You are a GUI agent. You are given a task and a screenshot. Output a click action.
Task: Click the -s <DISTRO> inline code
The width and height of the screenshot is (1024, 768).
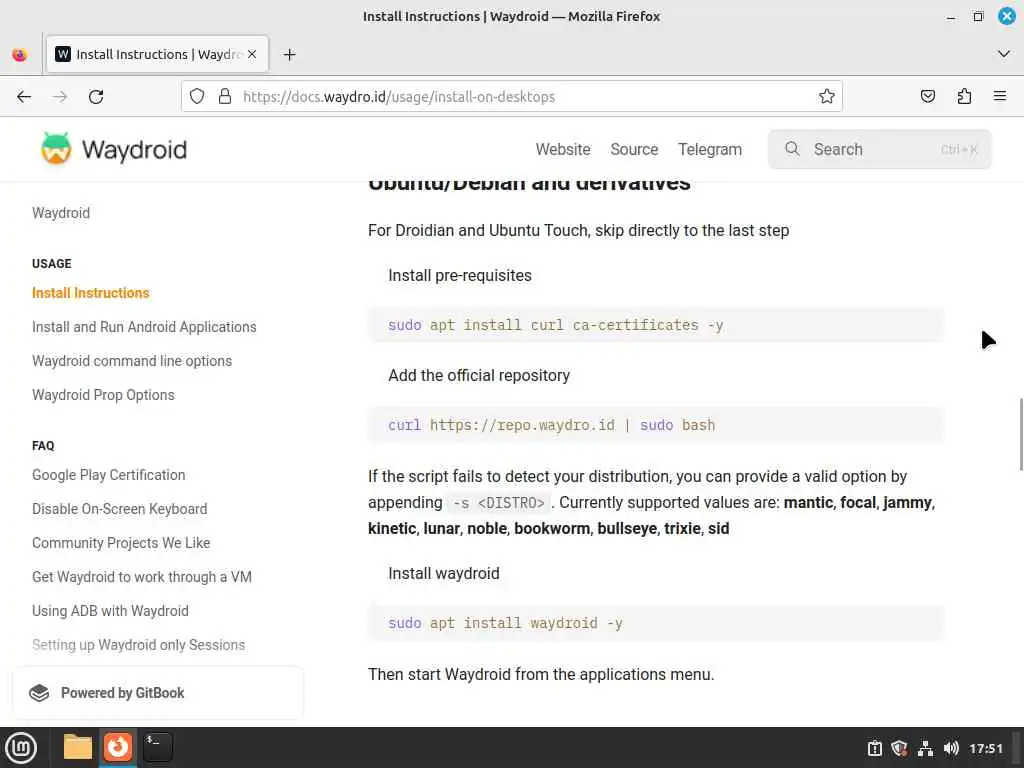click(499, 503)
